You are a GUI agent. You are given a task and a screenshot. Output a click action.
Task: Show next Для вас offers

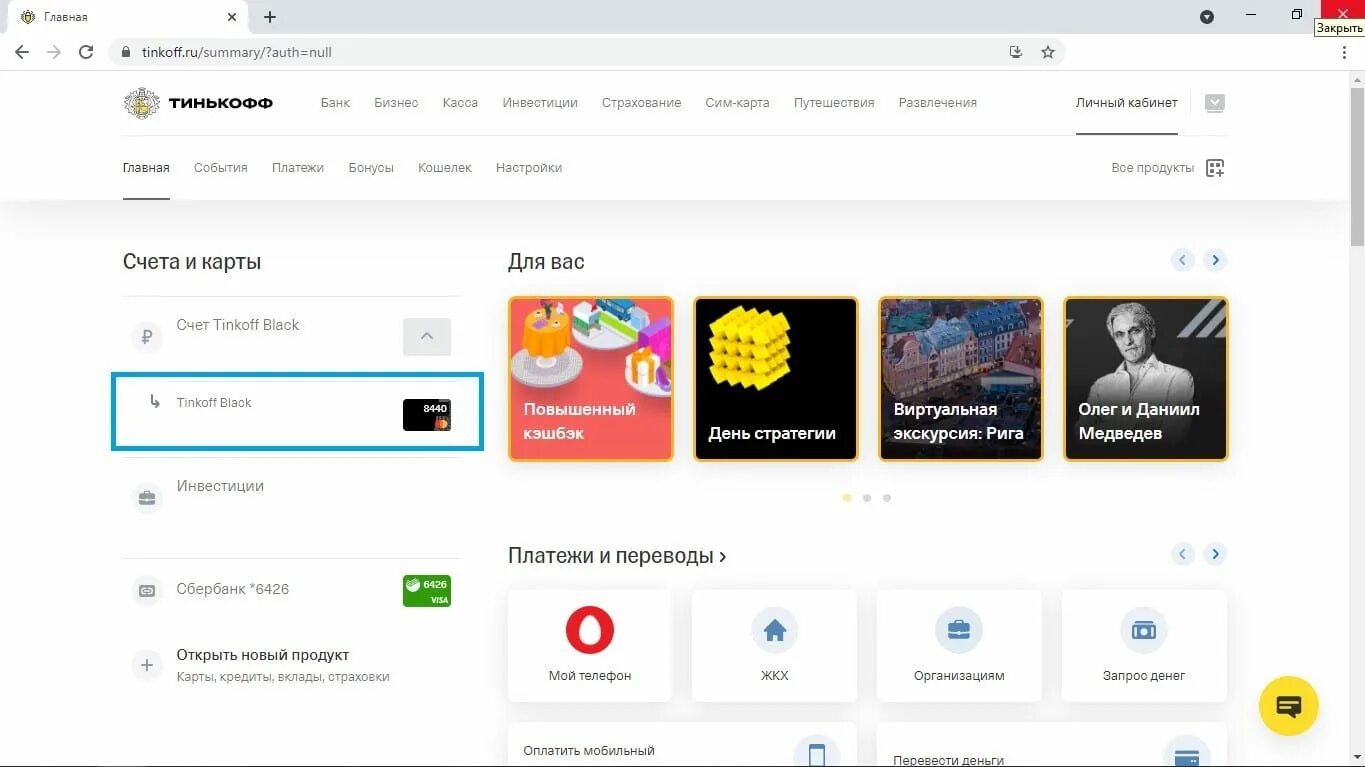(1215, 260)
